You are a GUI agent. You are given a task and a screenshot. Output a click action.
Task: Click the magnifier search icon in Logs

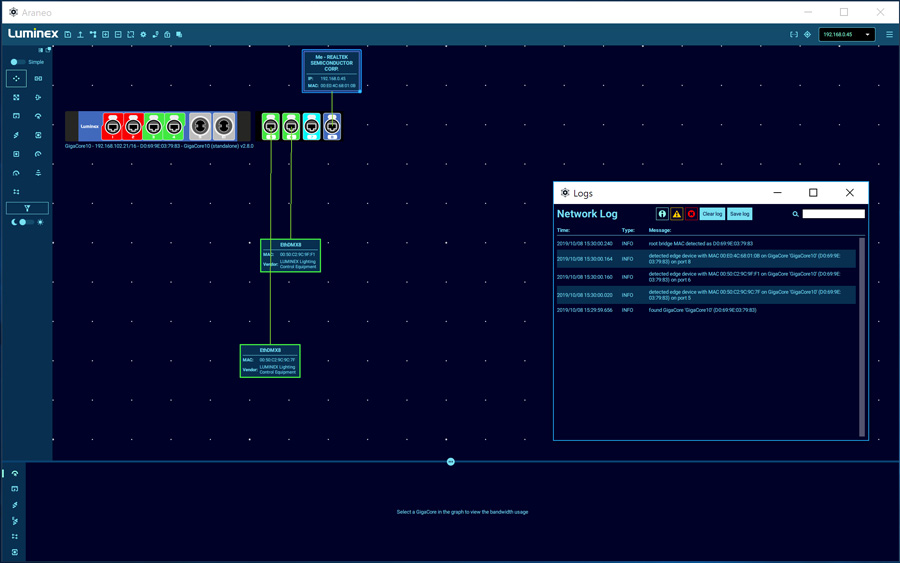796,214
